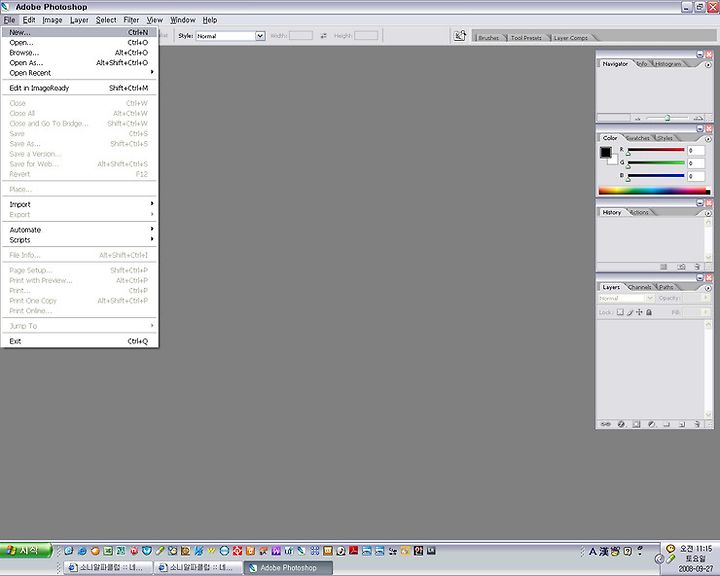720x576 pixels.
Task: Choose New... from File menu
Action: coord(79,32)
